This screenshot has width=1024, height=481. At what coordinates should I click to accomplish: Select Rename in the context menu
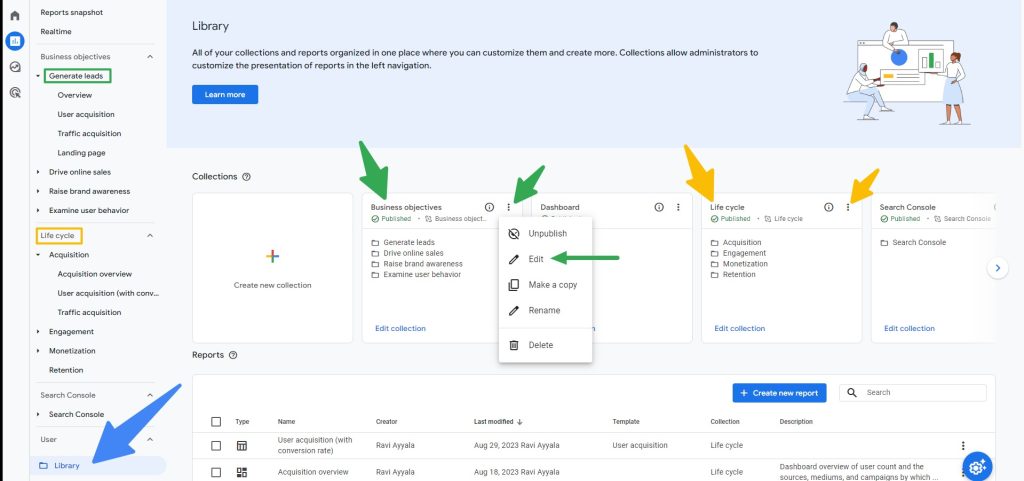(545, 310)
